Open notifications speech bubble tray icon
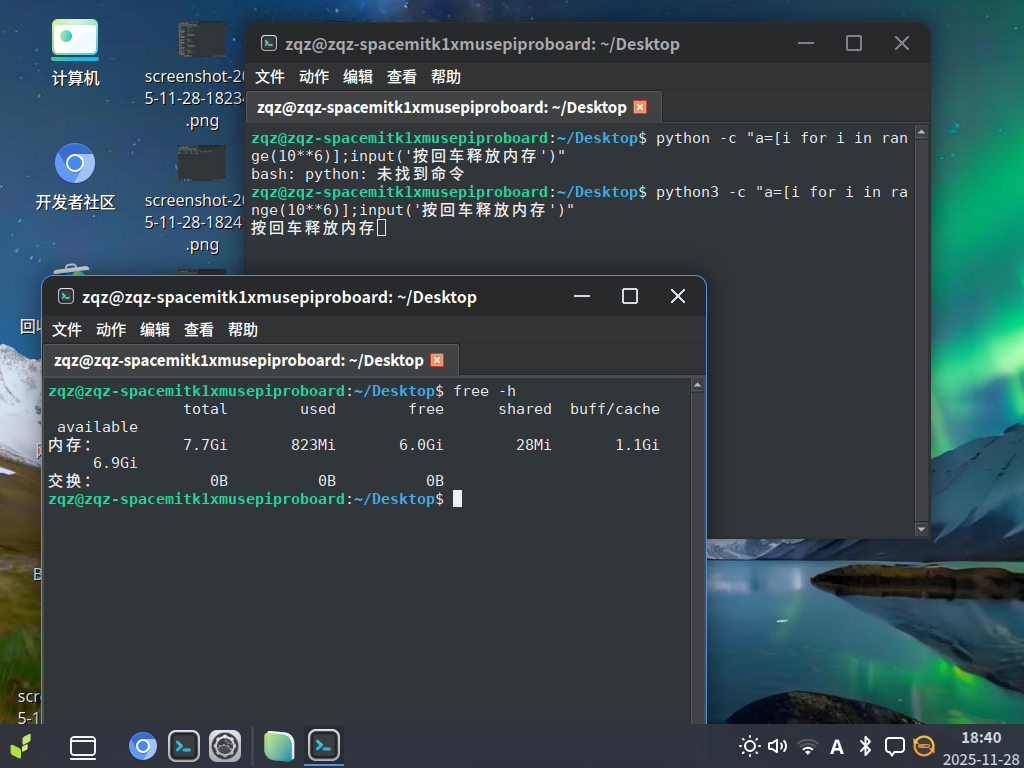1024x768 pixels. (894, 746)
